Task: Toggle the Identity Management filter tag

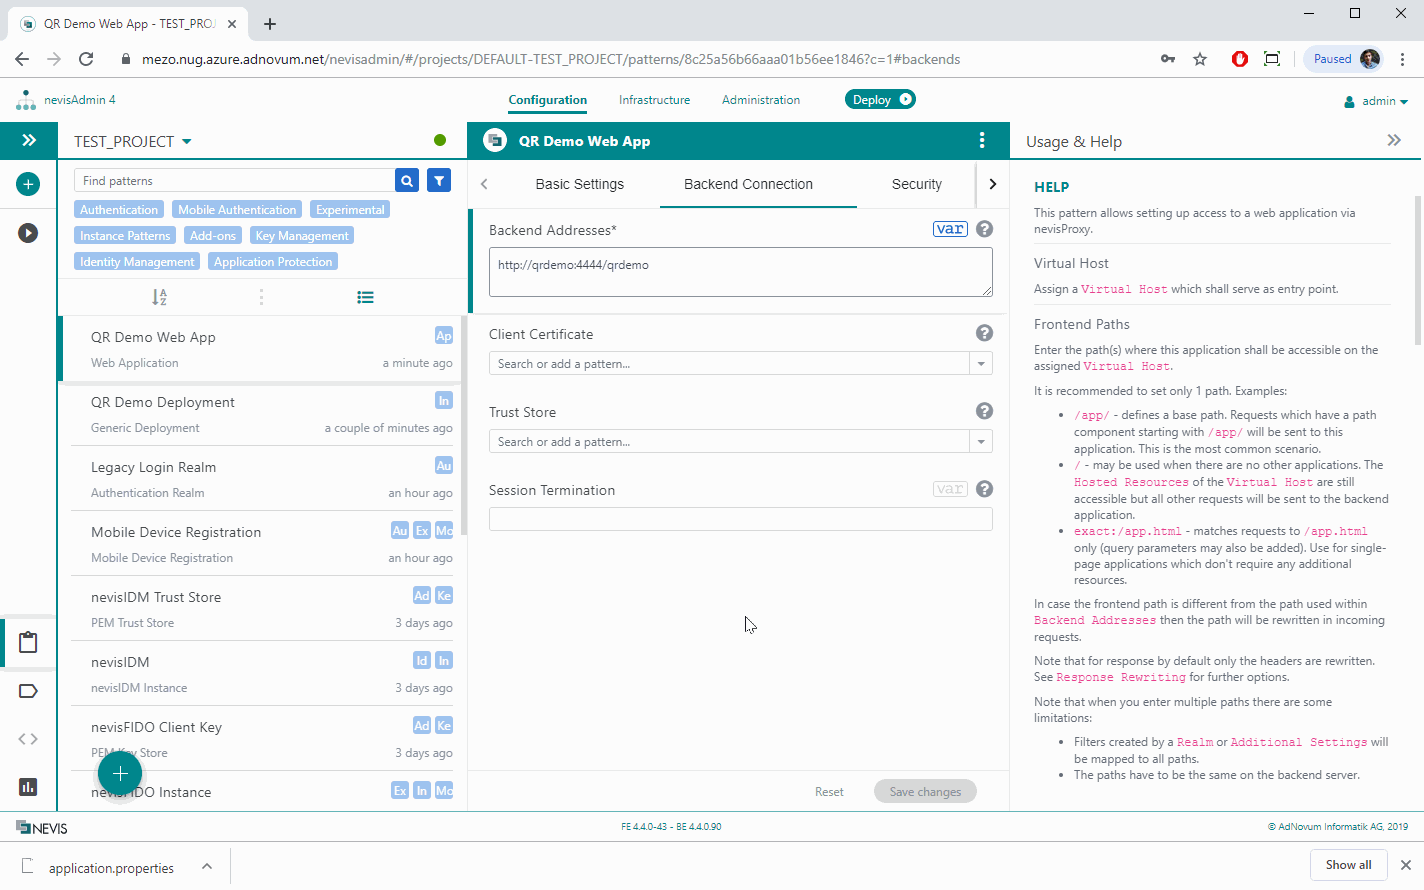Action: point(137,262)
